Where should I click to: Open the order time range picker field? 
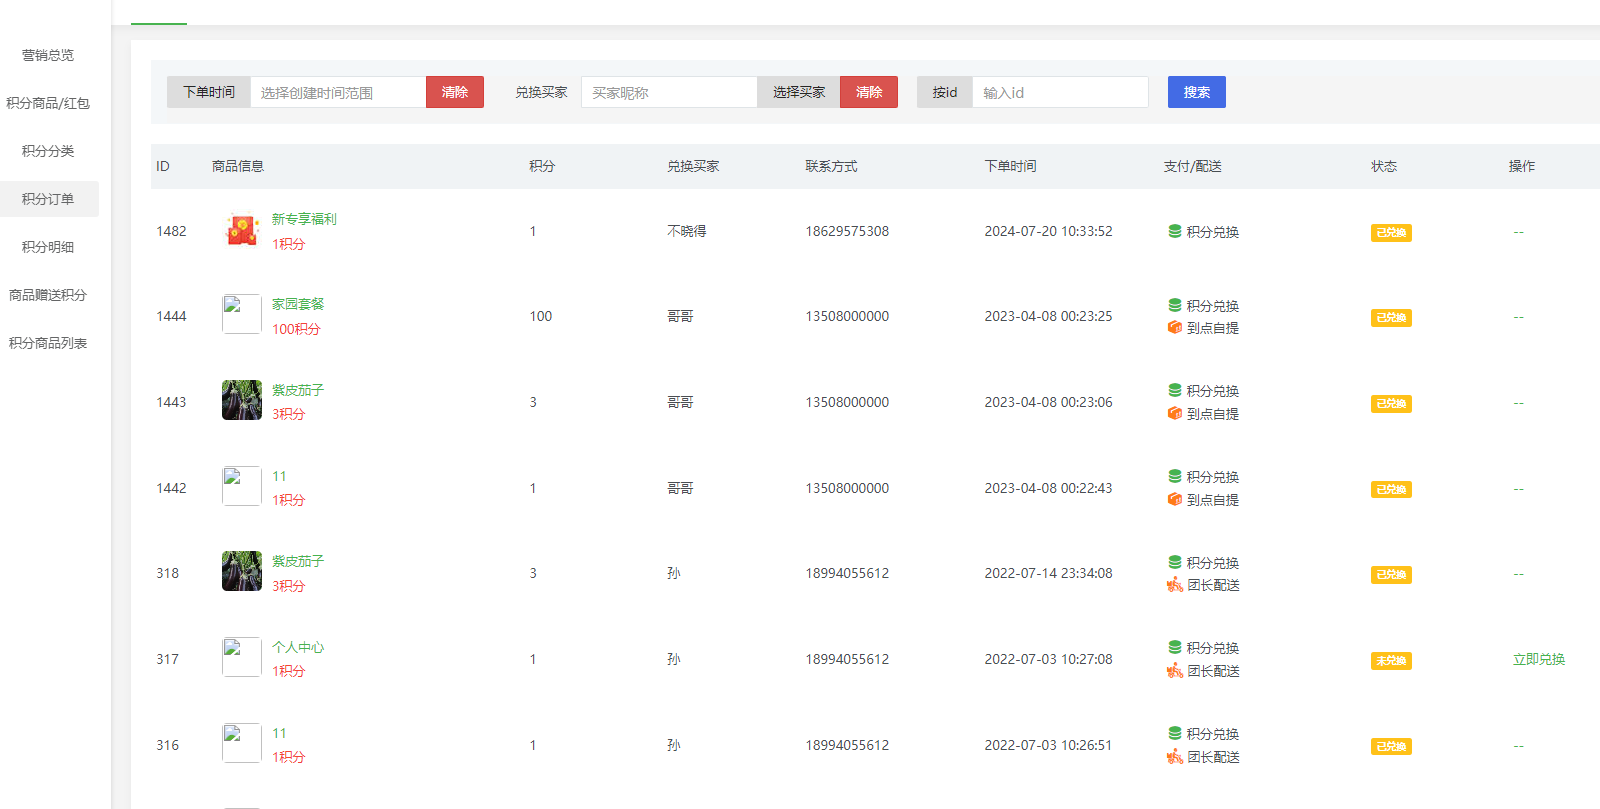(x=337, y=92)
